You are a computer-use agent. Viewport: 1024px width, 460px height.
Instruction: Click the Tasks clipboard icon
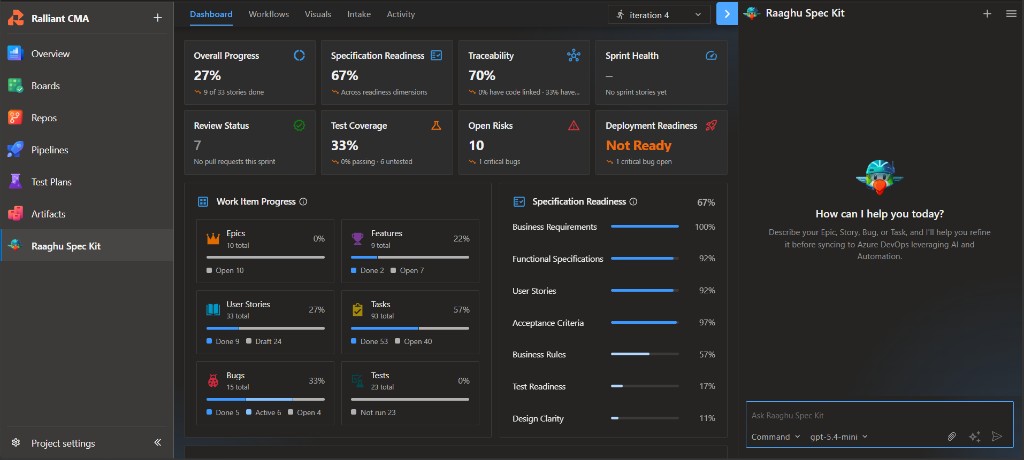click(x=357, y=309)
